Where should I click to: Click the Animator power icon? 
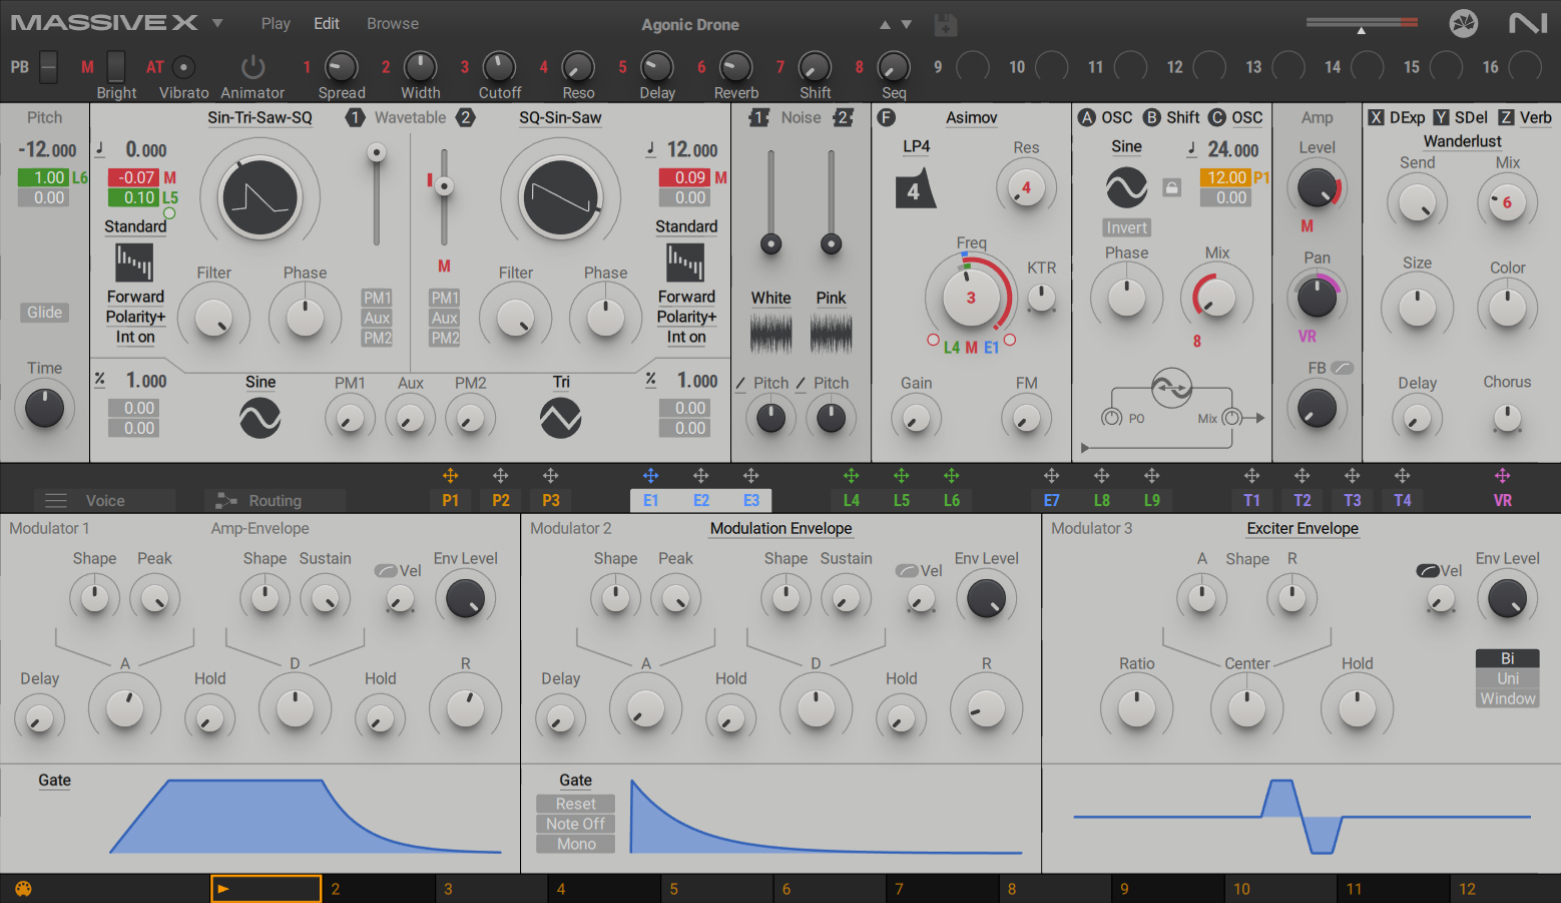252,67
